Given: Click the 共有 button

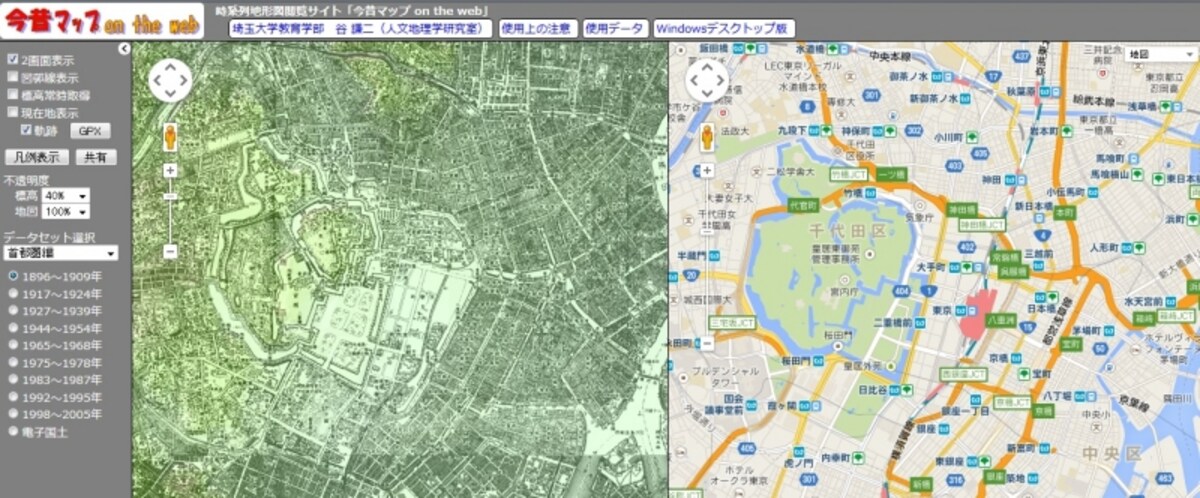Looking at the screenshot, I should pyautogui.click(x=95, y=157).
